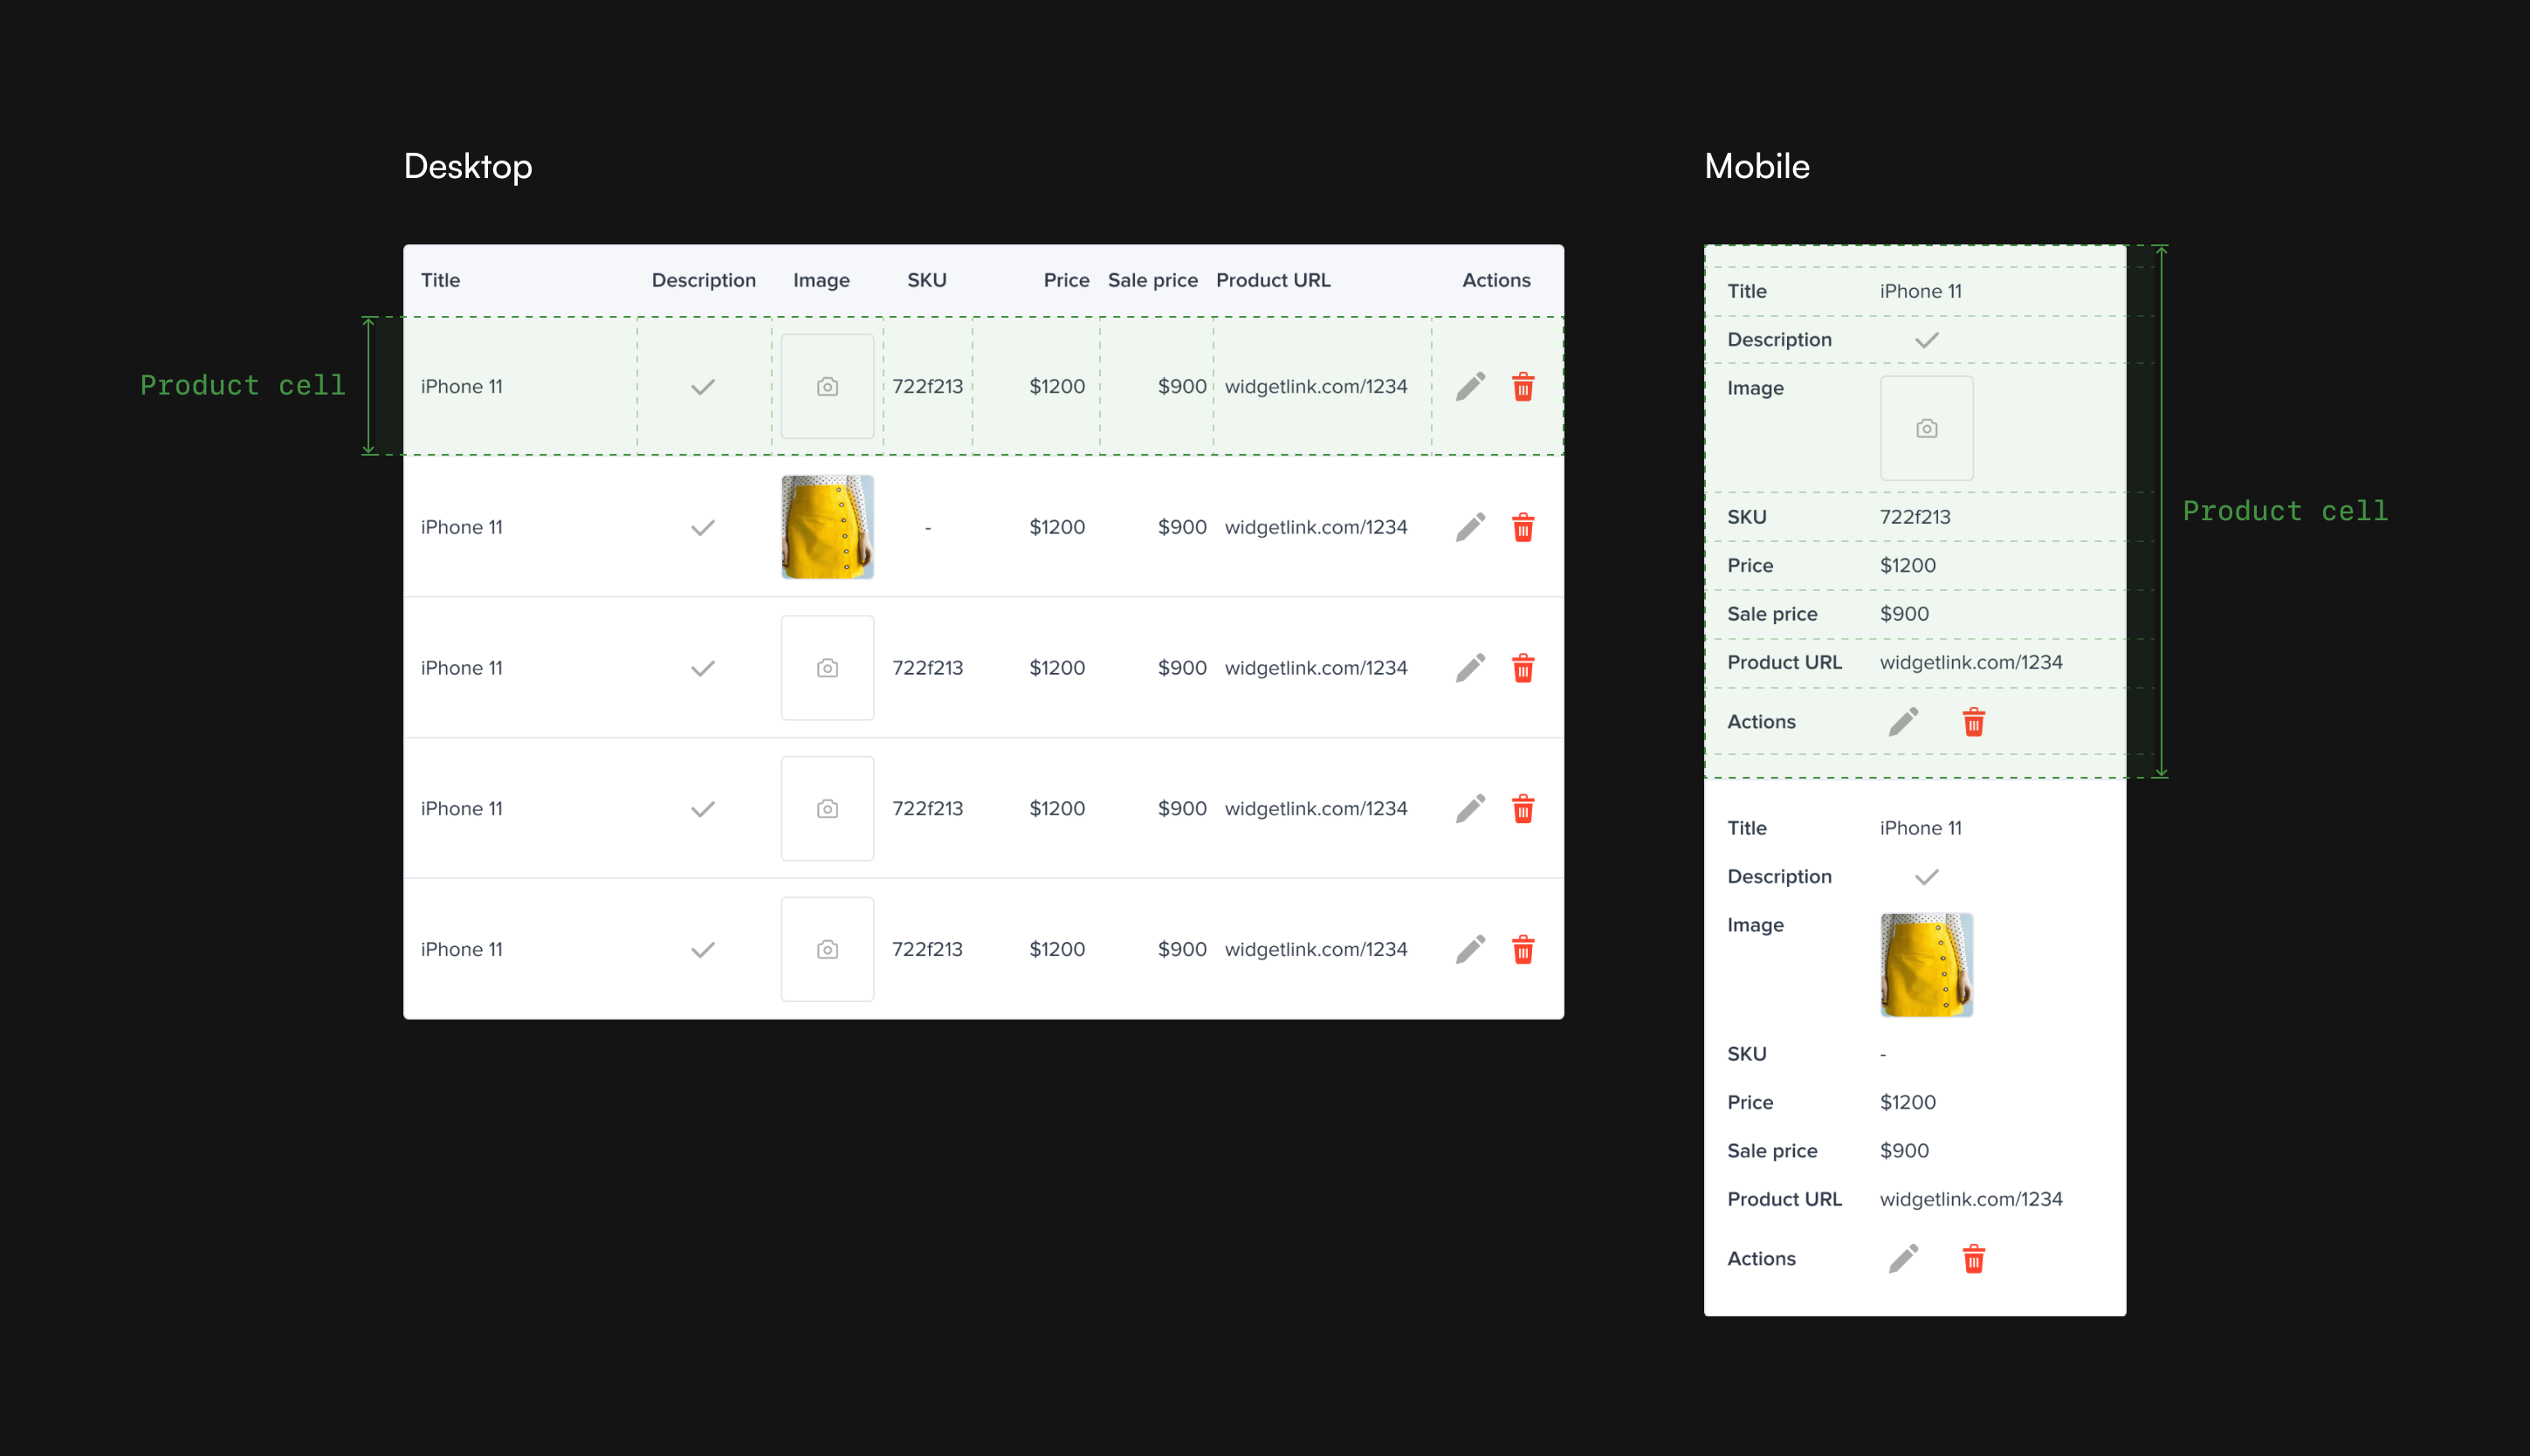Tap trash in highlighted mobile product card
Viewport: 2530px width, 1456px height.
point(1974,721)
